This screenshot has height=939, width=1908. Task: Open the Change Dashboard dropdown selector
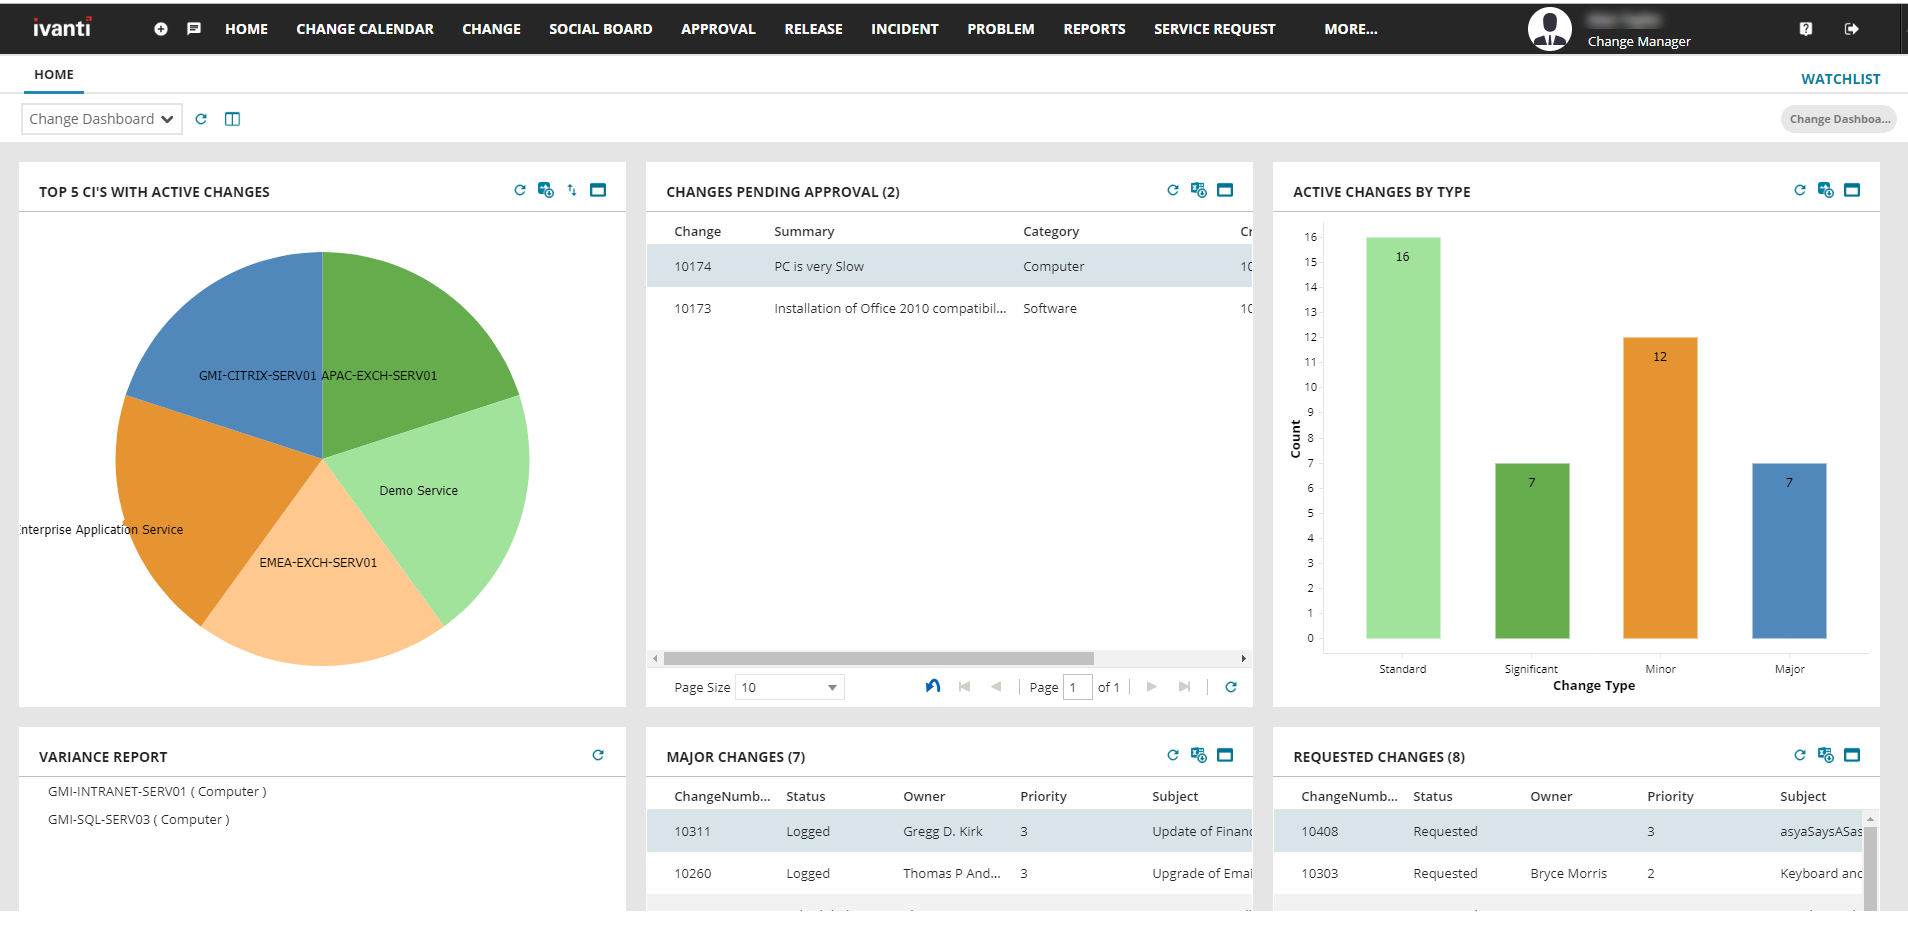tap(101, 119)
